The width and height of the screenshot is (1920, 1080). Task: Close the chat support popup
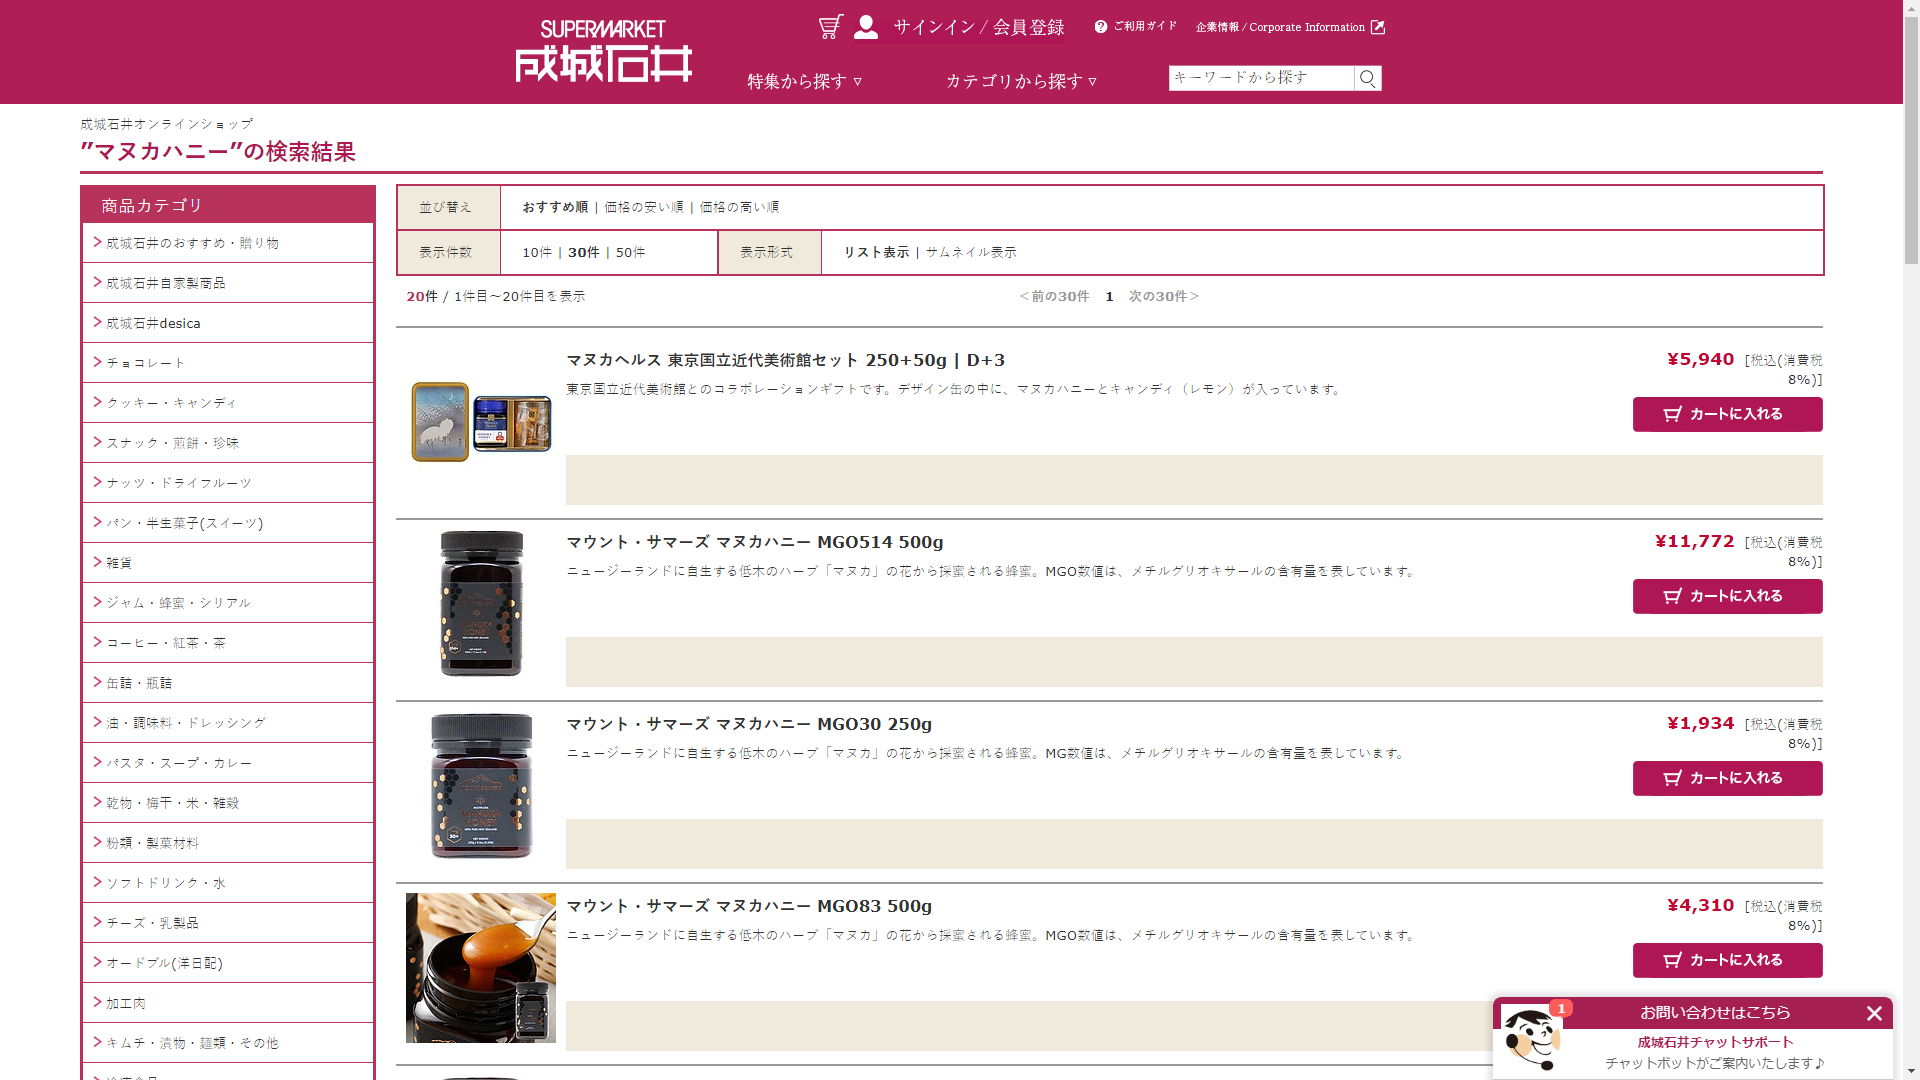coord(1874,1013)
